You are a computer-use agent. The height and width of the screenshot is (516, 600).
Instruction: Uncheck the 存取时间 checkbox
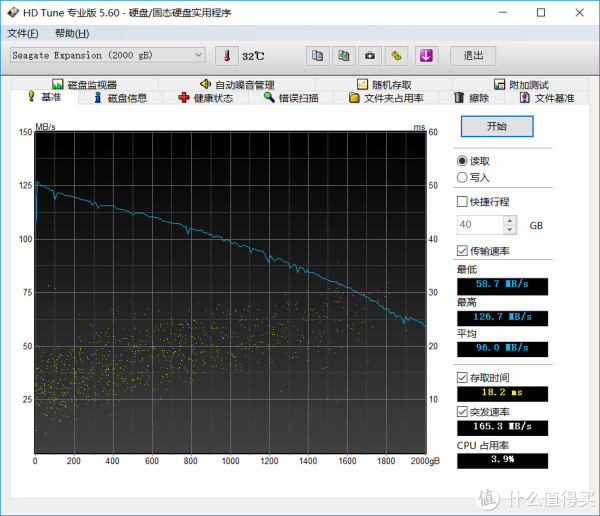(x=462, y=377)
